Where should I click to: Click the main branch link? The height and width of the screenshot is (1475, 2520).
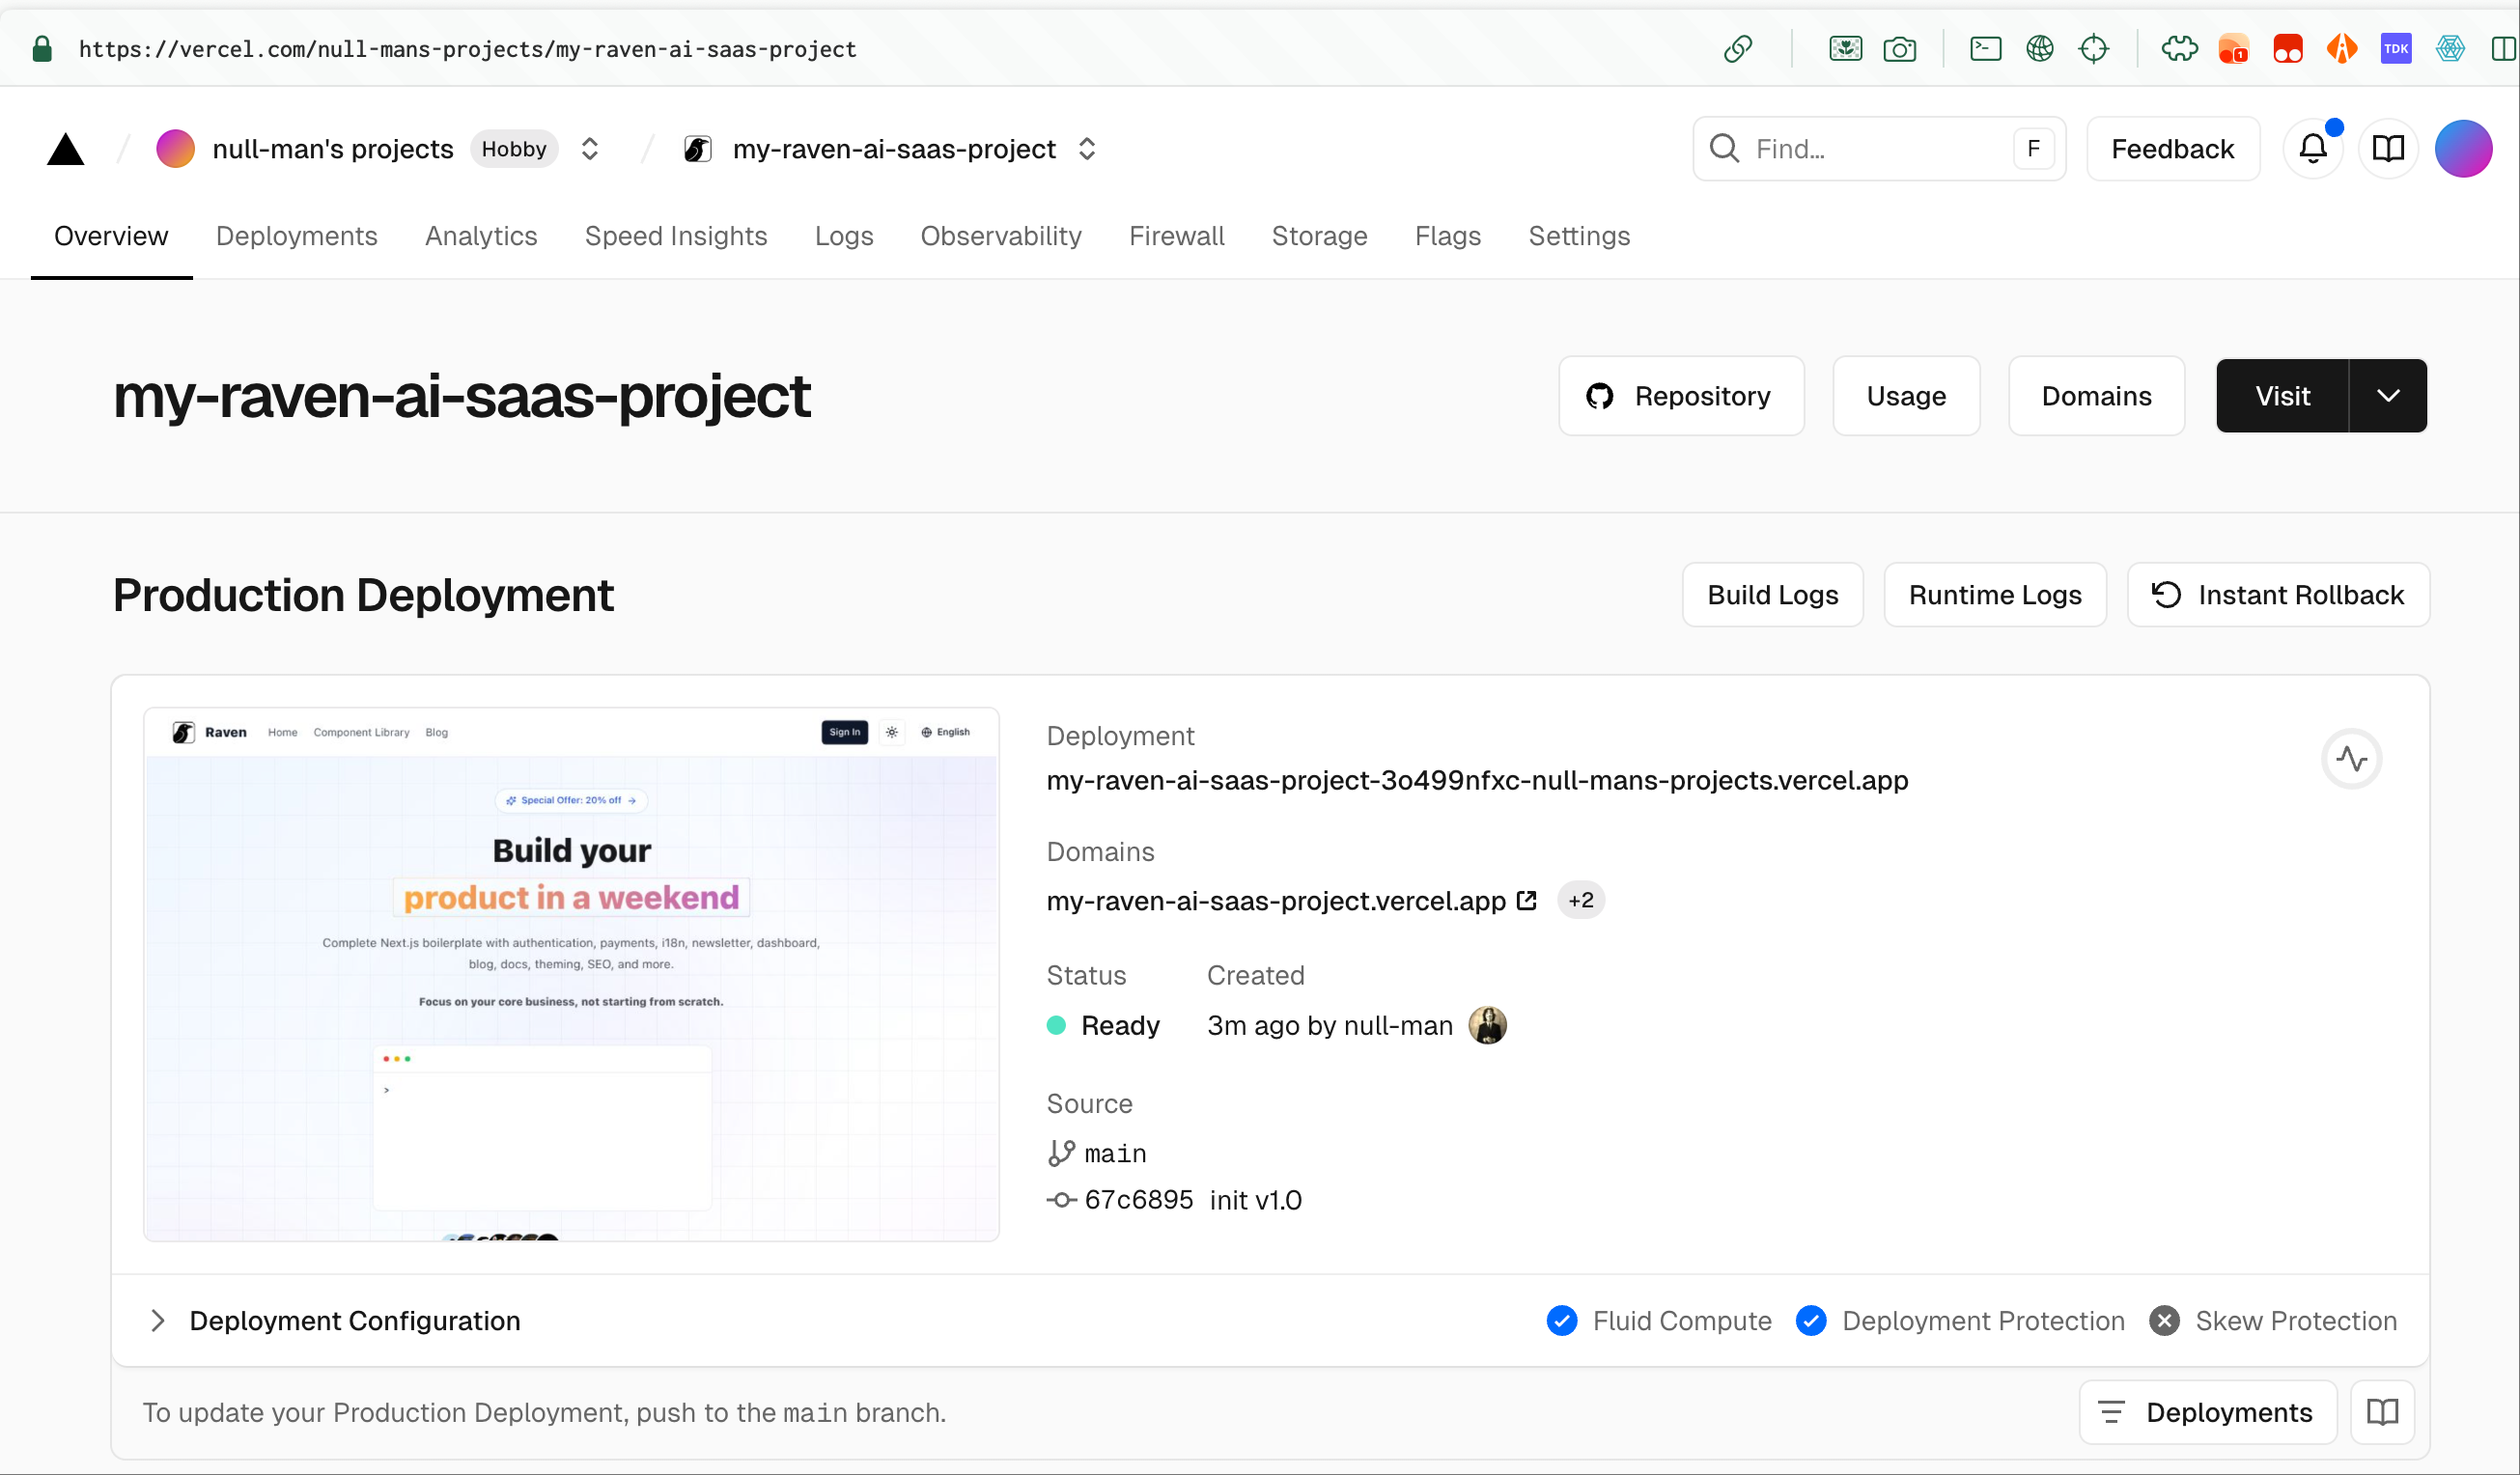point(1115,1153)
